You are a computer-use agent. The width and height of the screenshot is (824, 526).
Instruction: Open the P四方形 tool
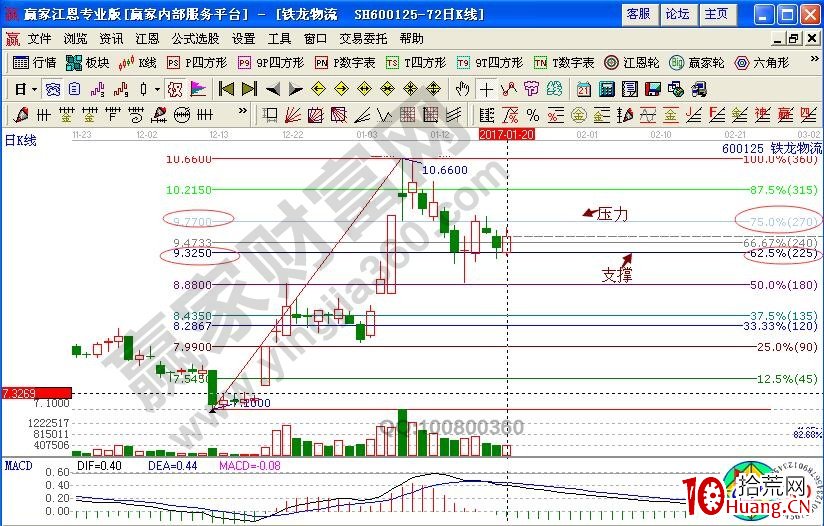click(x=197, y=63)
